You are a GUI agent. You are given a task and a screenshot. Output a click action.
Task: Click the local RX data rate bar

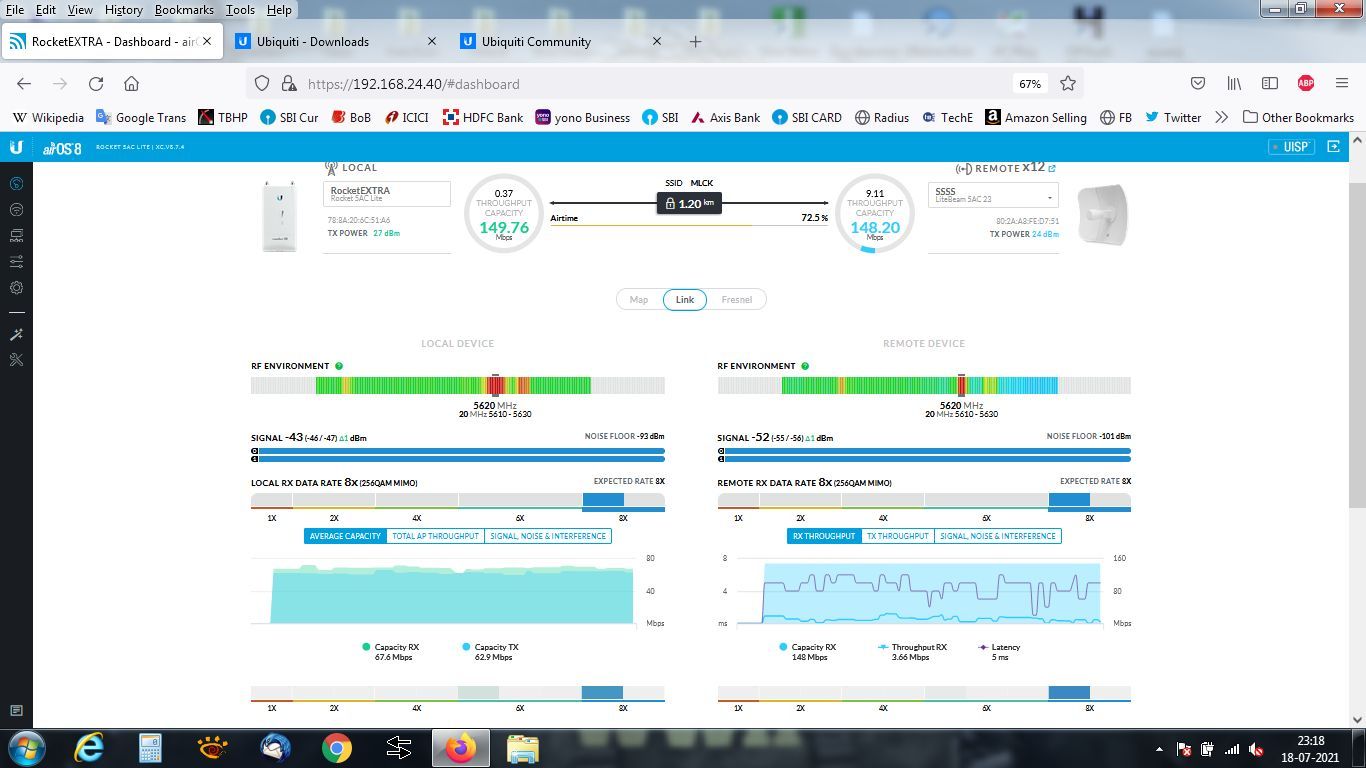tap(457, 502)
